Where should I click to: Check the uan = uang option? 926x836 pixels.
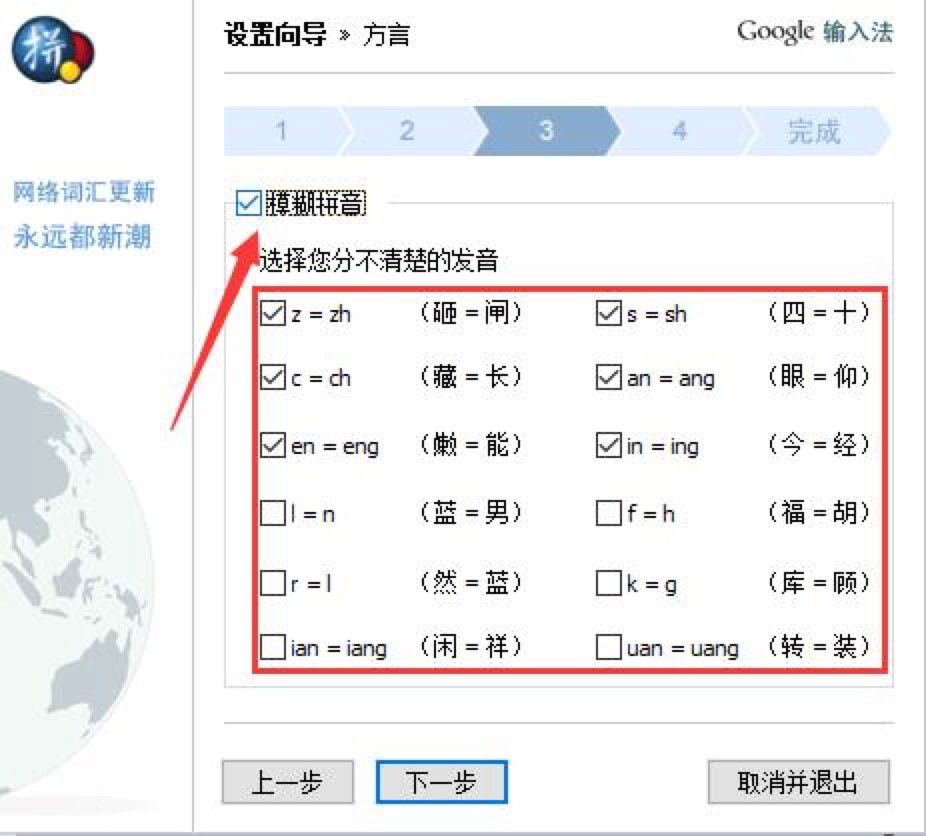click(607, 649)
